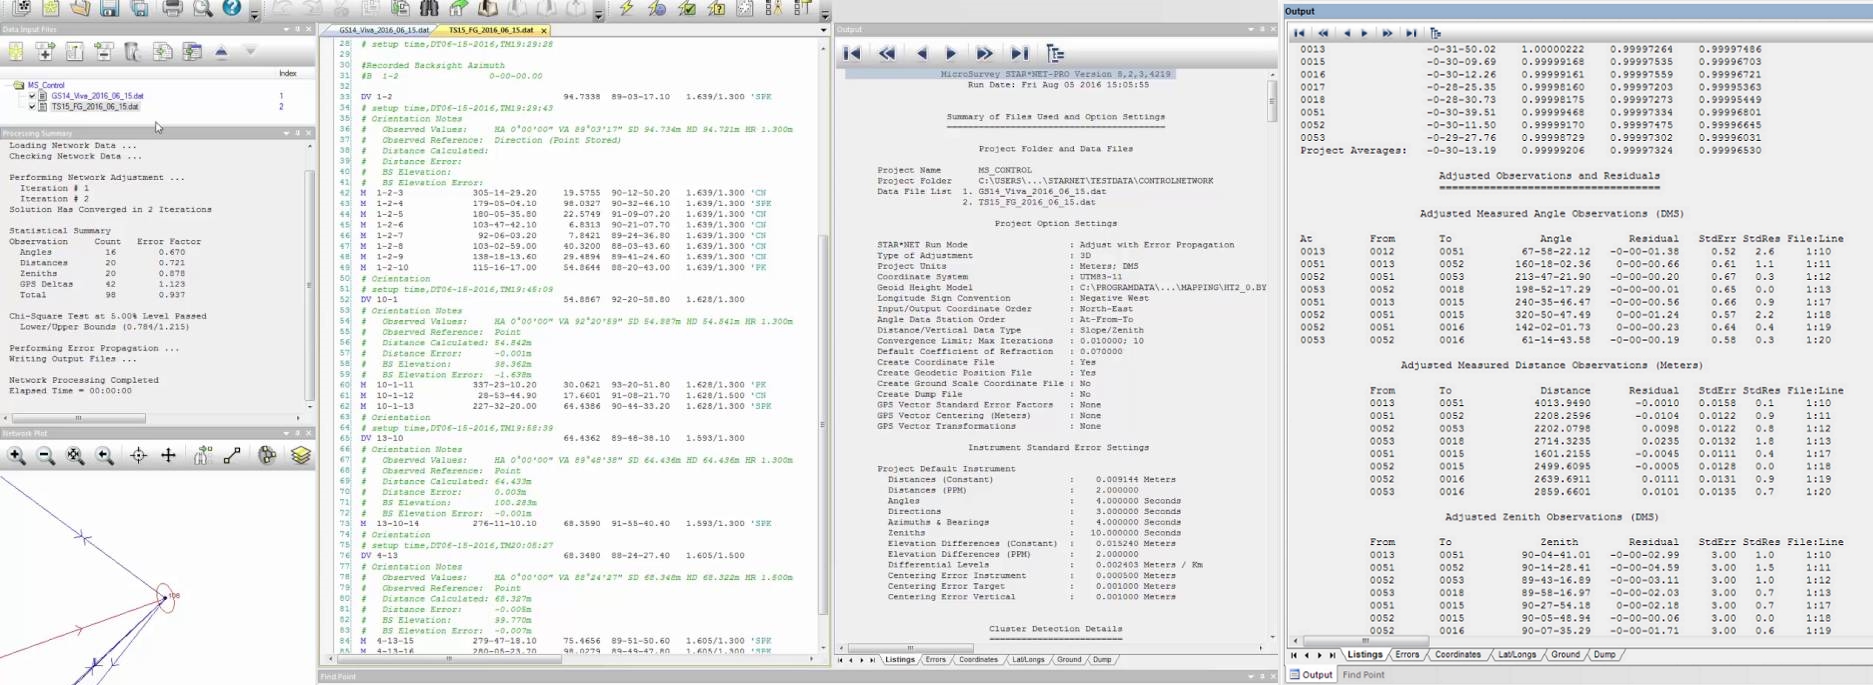Select TS15_FG_2016_06_15.dat in file tree
This screenshot has height=685, width=1873.
tap(95, 106)
